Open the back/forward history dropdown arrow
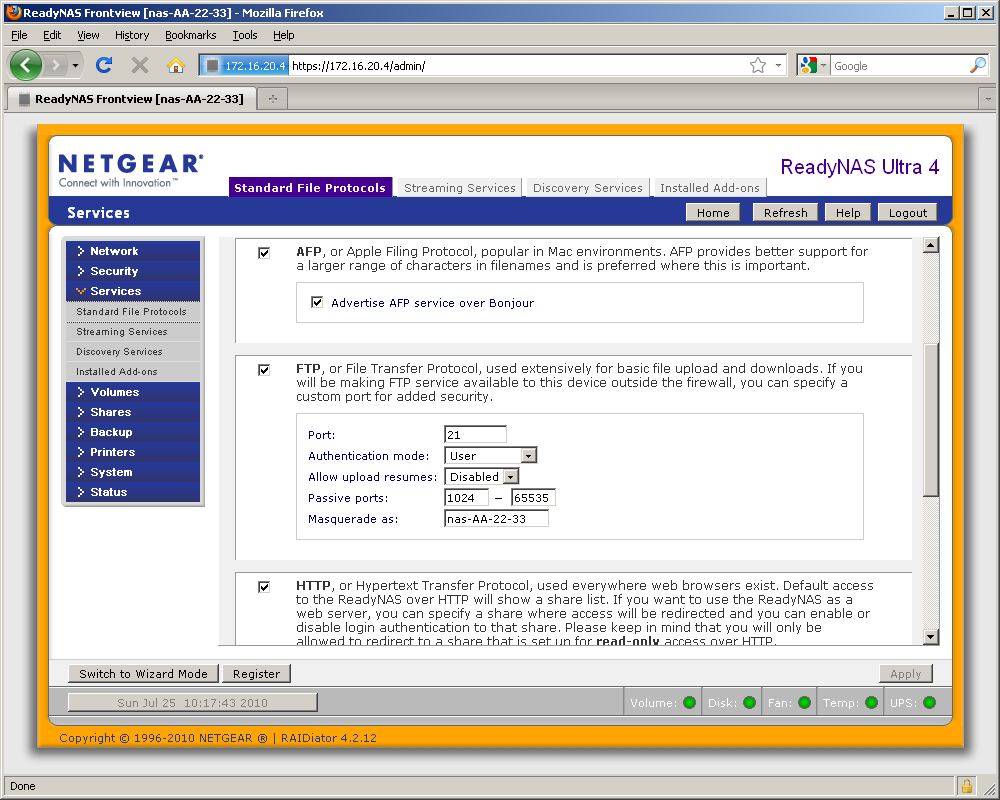Screen dimensions: 1000x800 tap(75, 65)
